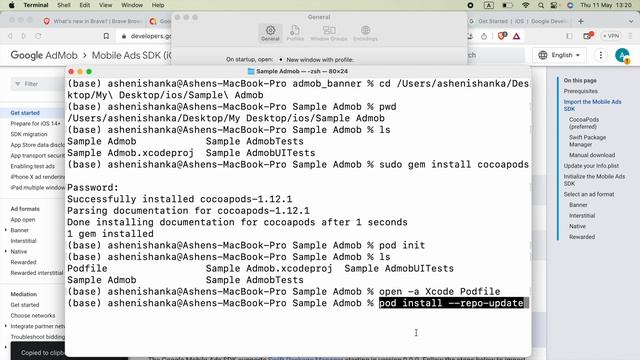Select 'New window with profile' radio button

pos(281,60)
